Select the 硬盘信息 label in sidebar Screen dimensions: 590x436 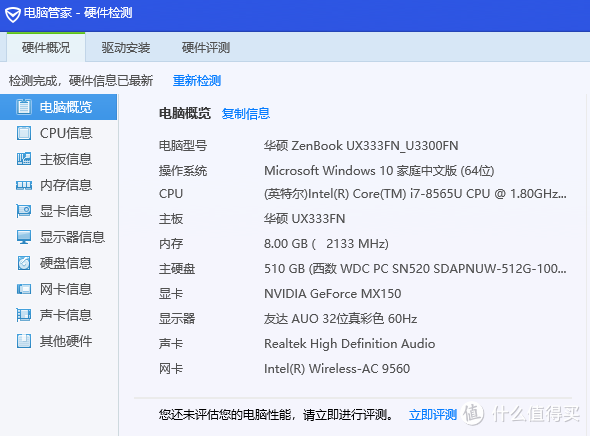click(x=66, y=263)
